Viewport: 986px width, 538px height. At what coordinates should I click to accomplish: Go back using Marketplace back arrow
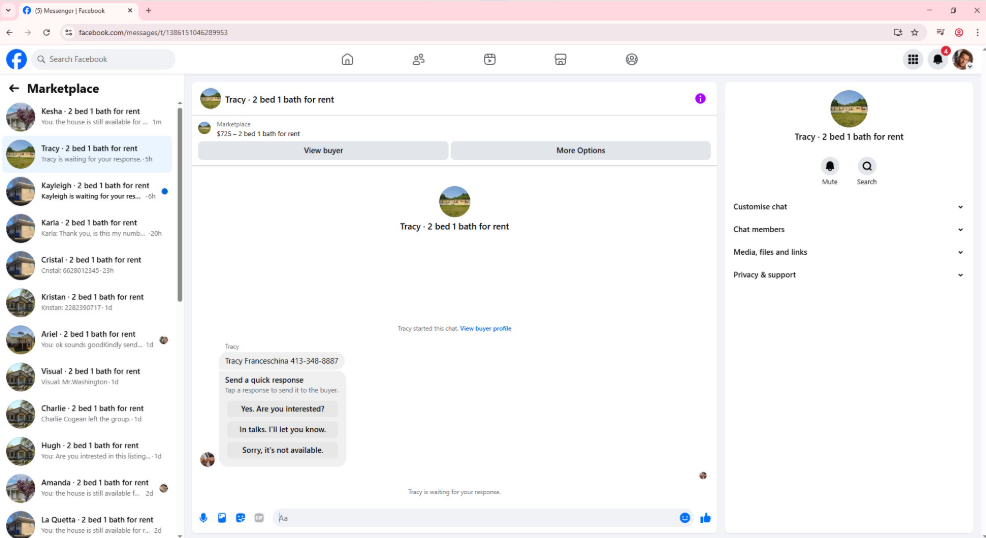14,89
